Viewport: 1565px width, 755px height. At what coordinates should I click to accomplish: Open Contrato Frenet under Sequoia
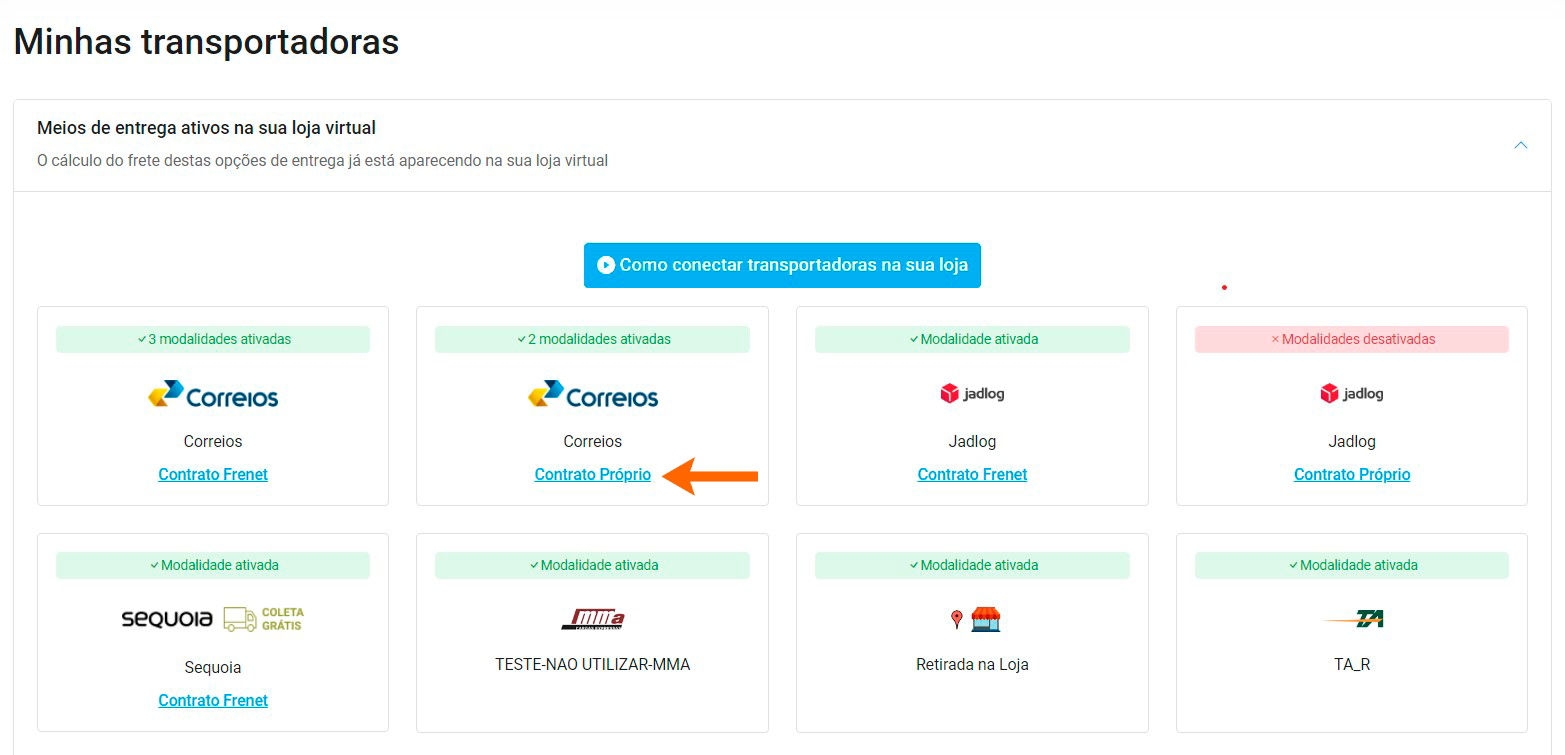[x=213, y=700]
